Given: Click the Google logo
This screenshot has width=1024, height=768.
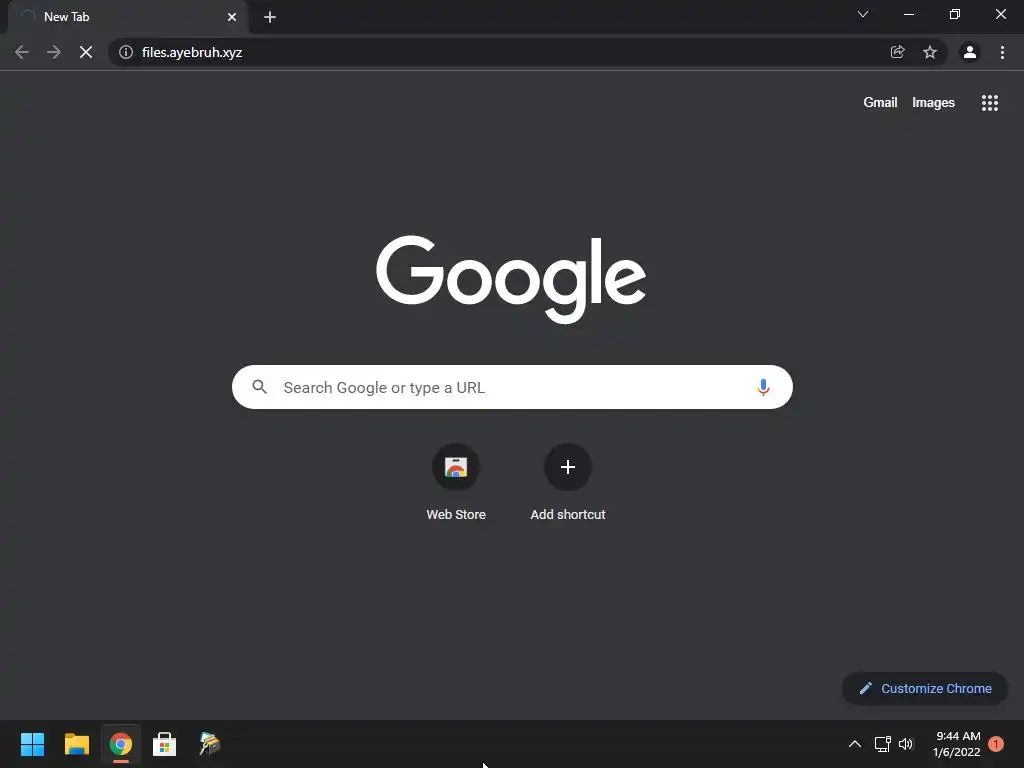Looking at the screenshot, I should tap(511, 279).
